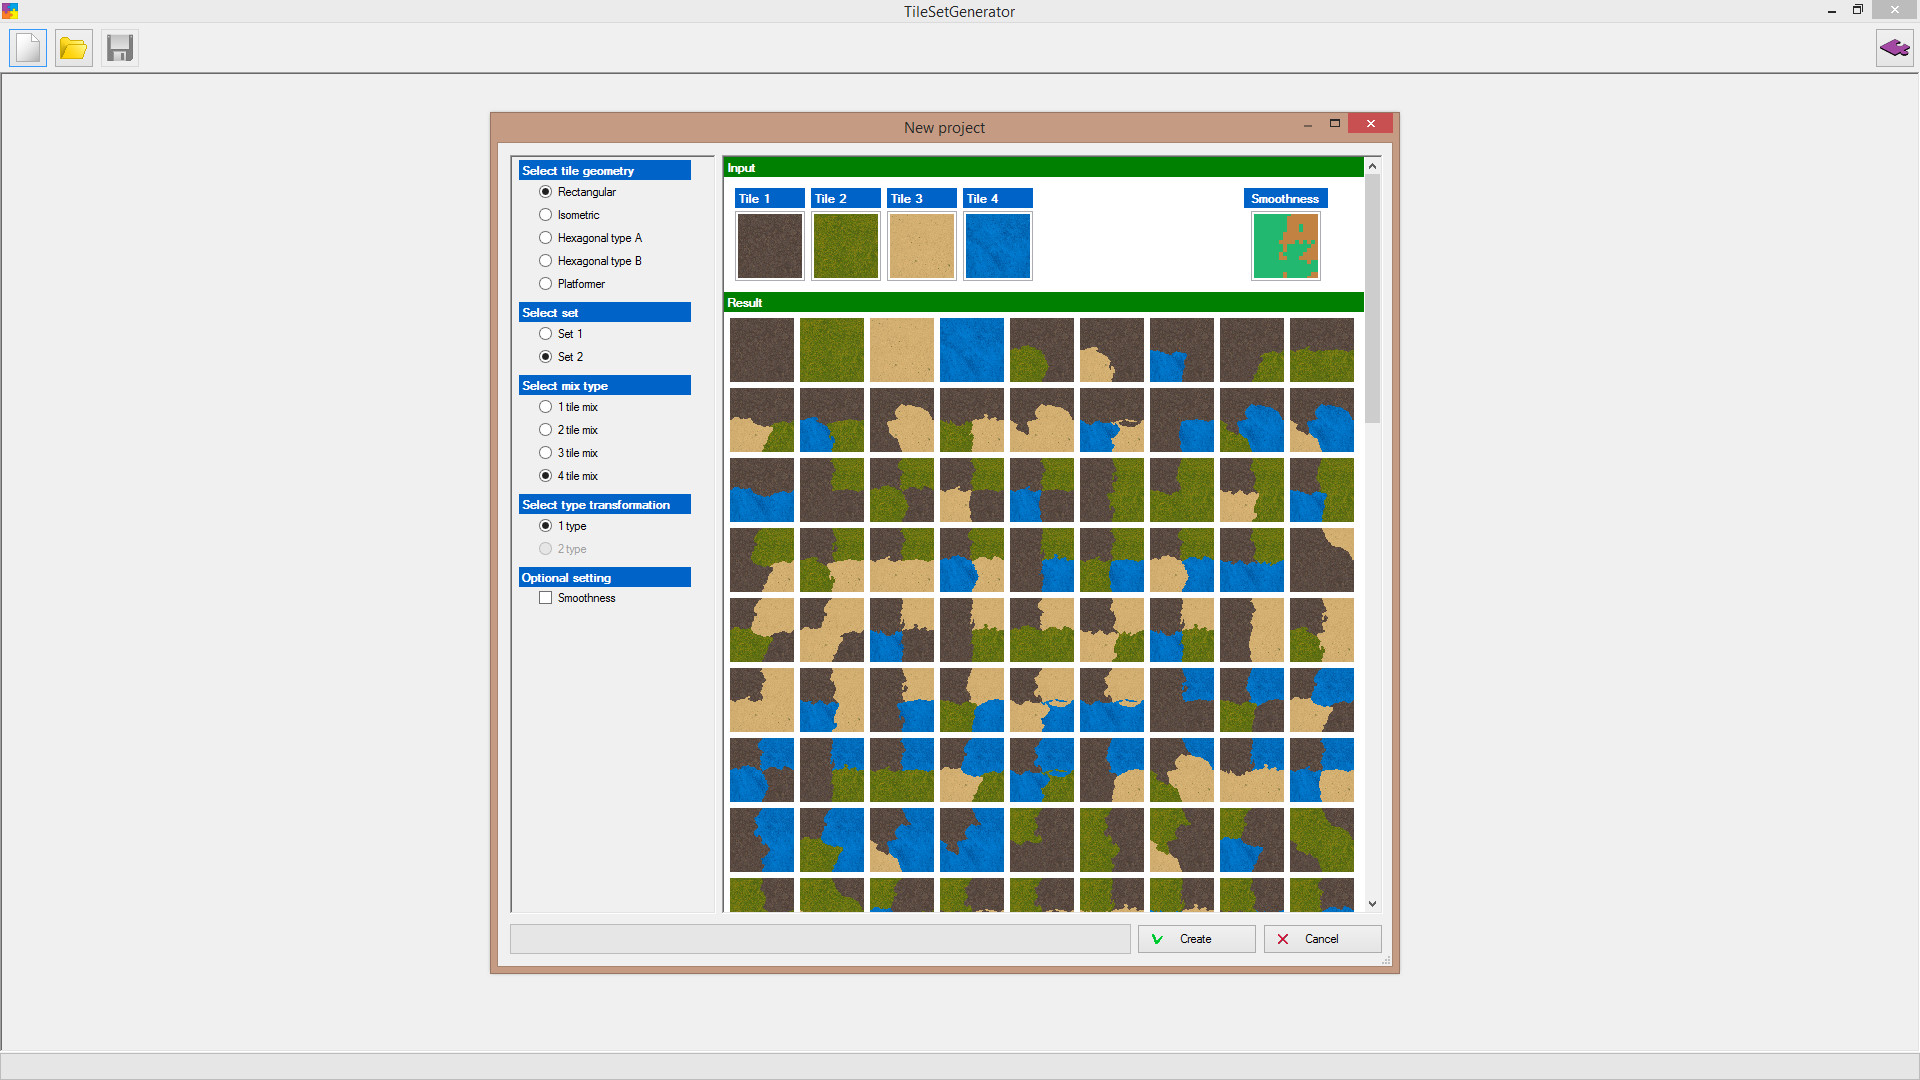
Task: Select the 1 type transformation option
Action: point(546,525)
